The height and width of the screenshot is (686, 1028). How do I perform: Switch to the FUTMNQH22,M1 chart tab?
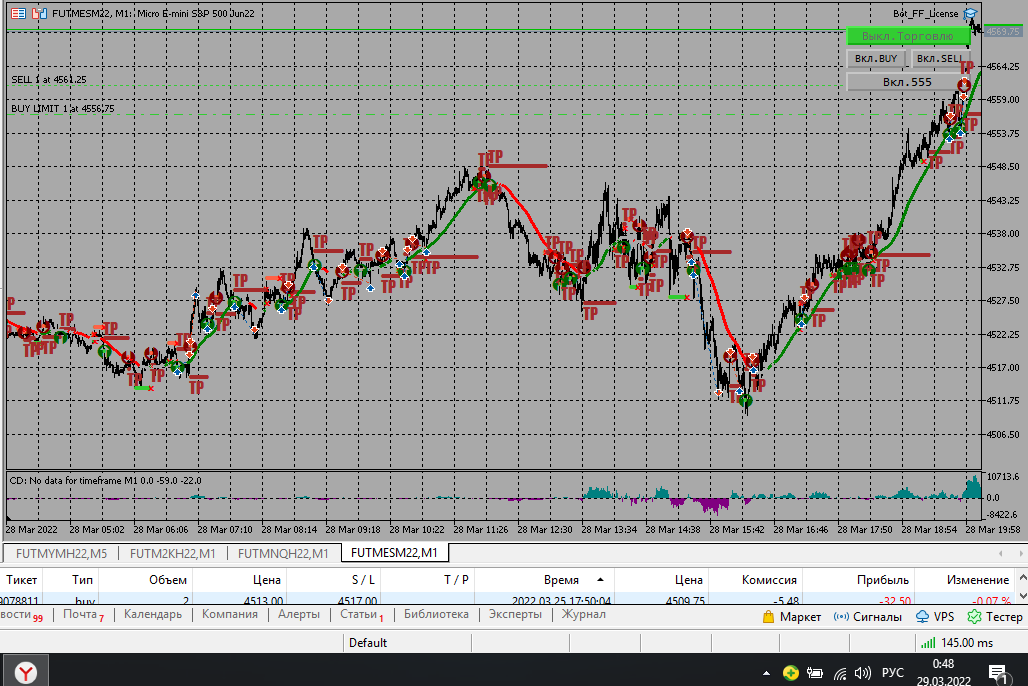(283, 553)
